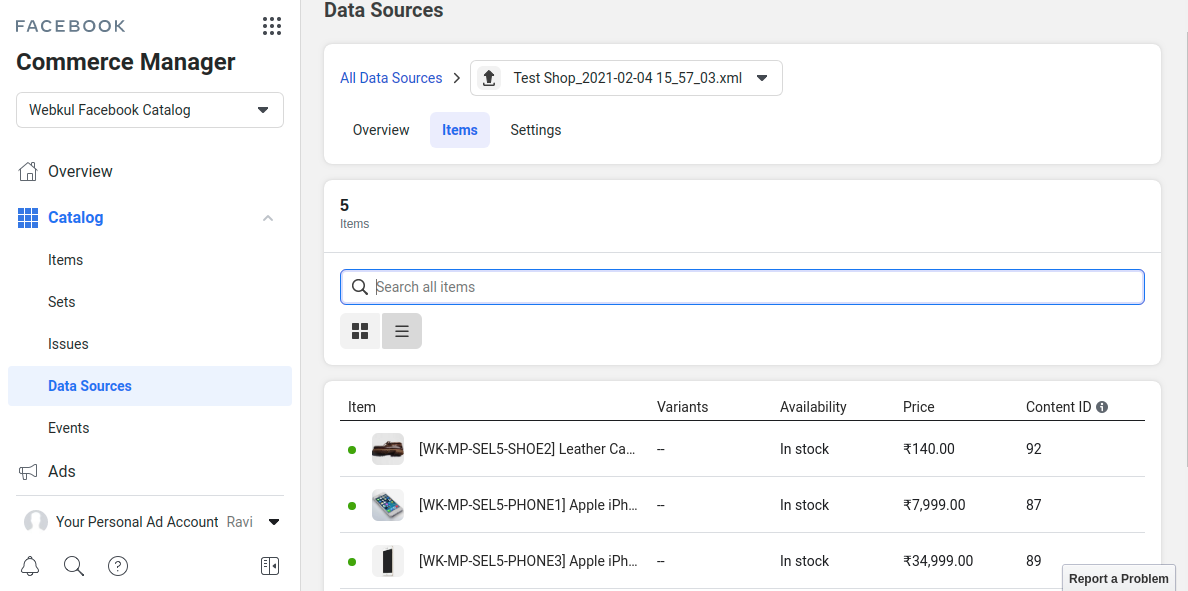The image size is (1188, 591).
Task: Click the personal ad account avatar
Action: pyautogui.click(x=36, y=522)
